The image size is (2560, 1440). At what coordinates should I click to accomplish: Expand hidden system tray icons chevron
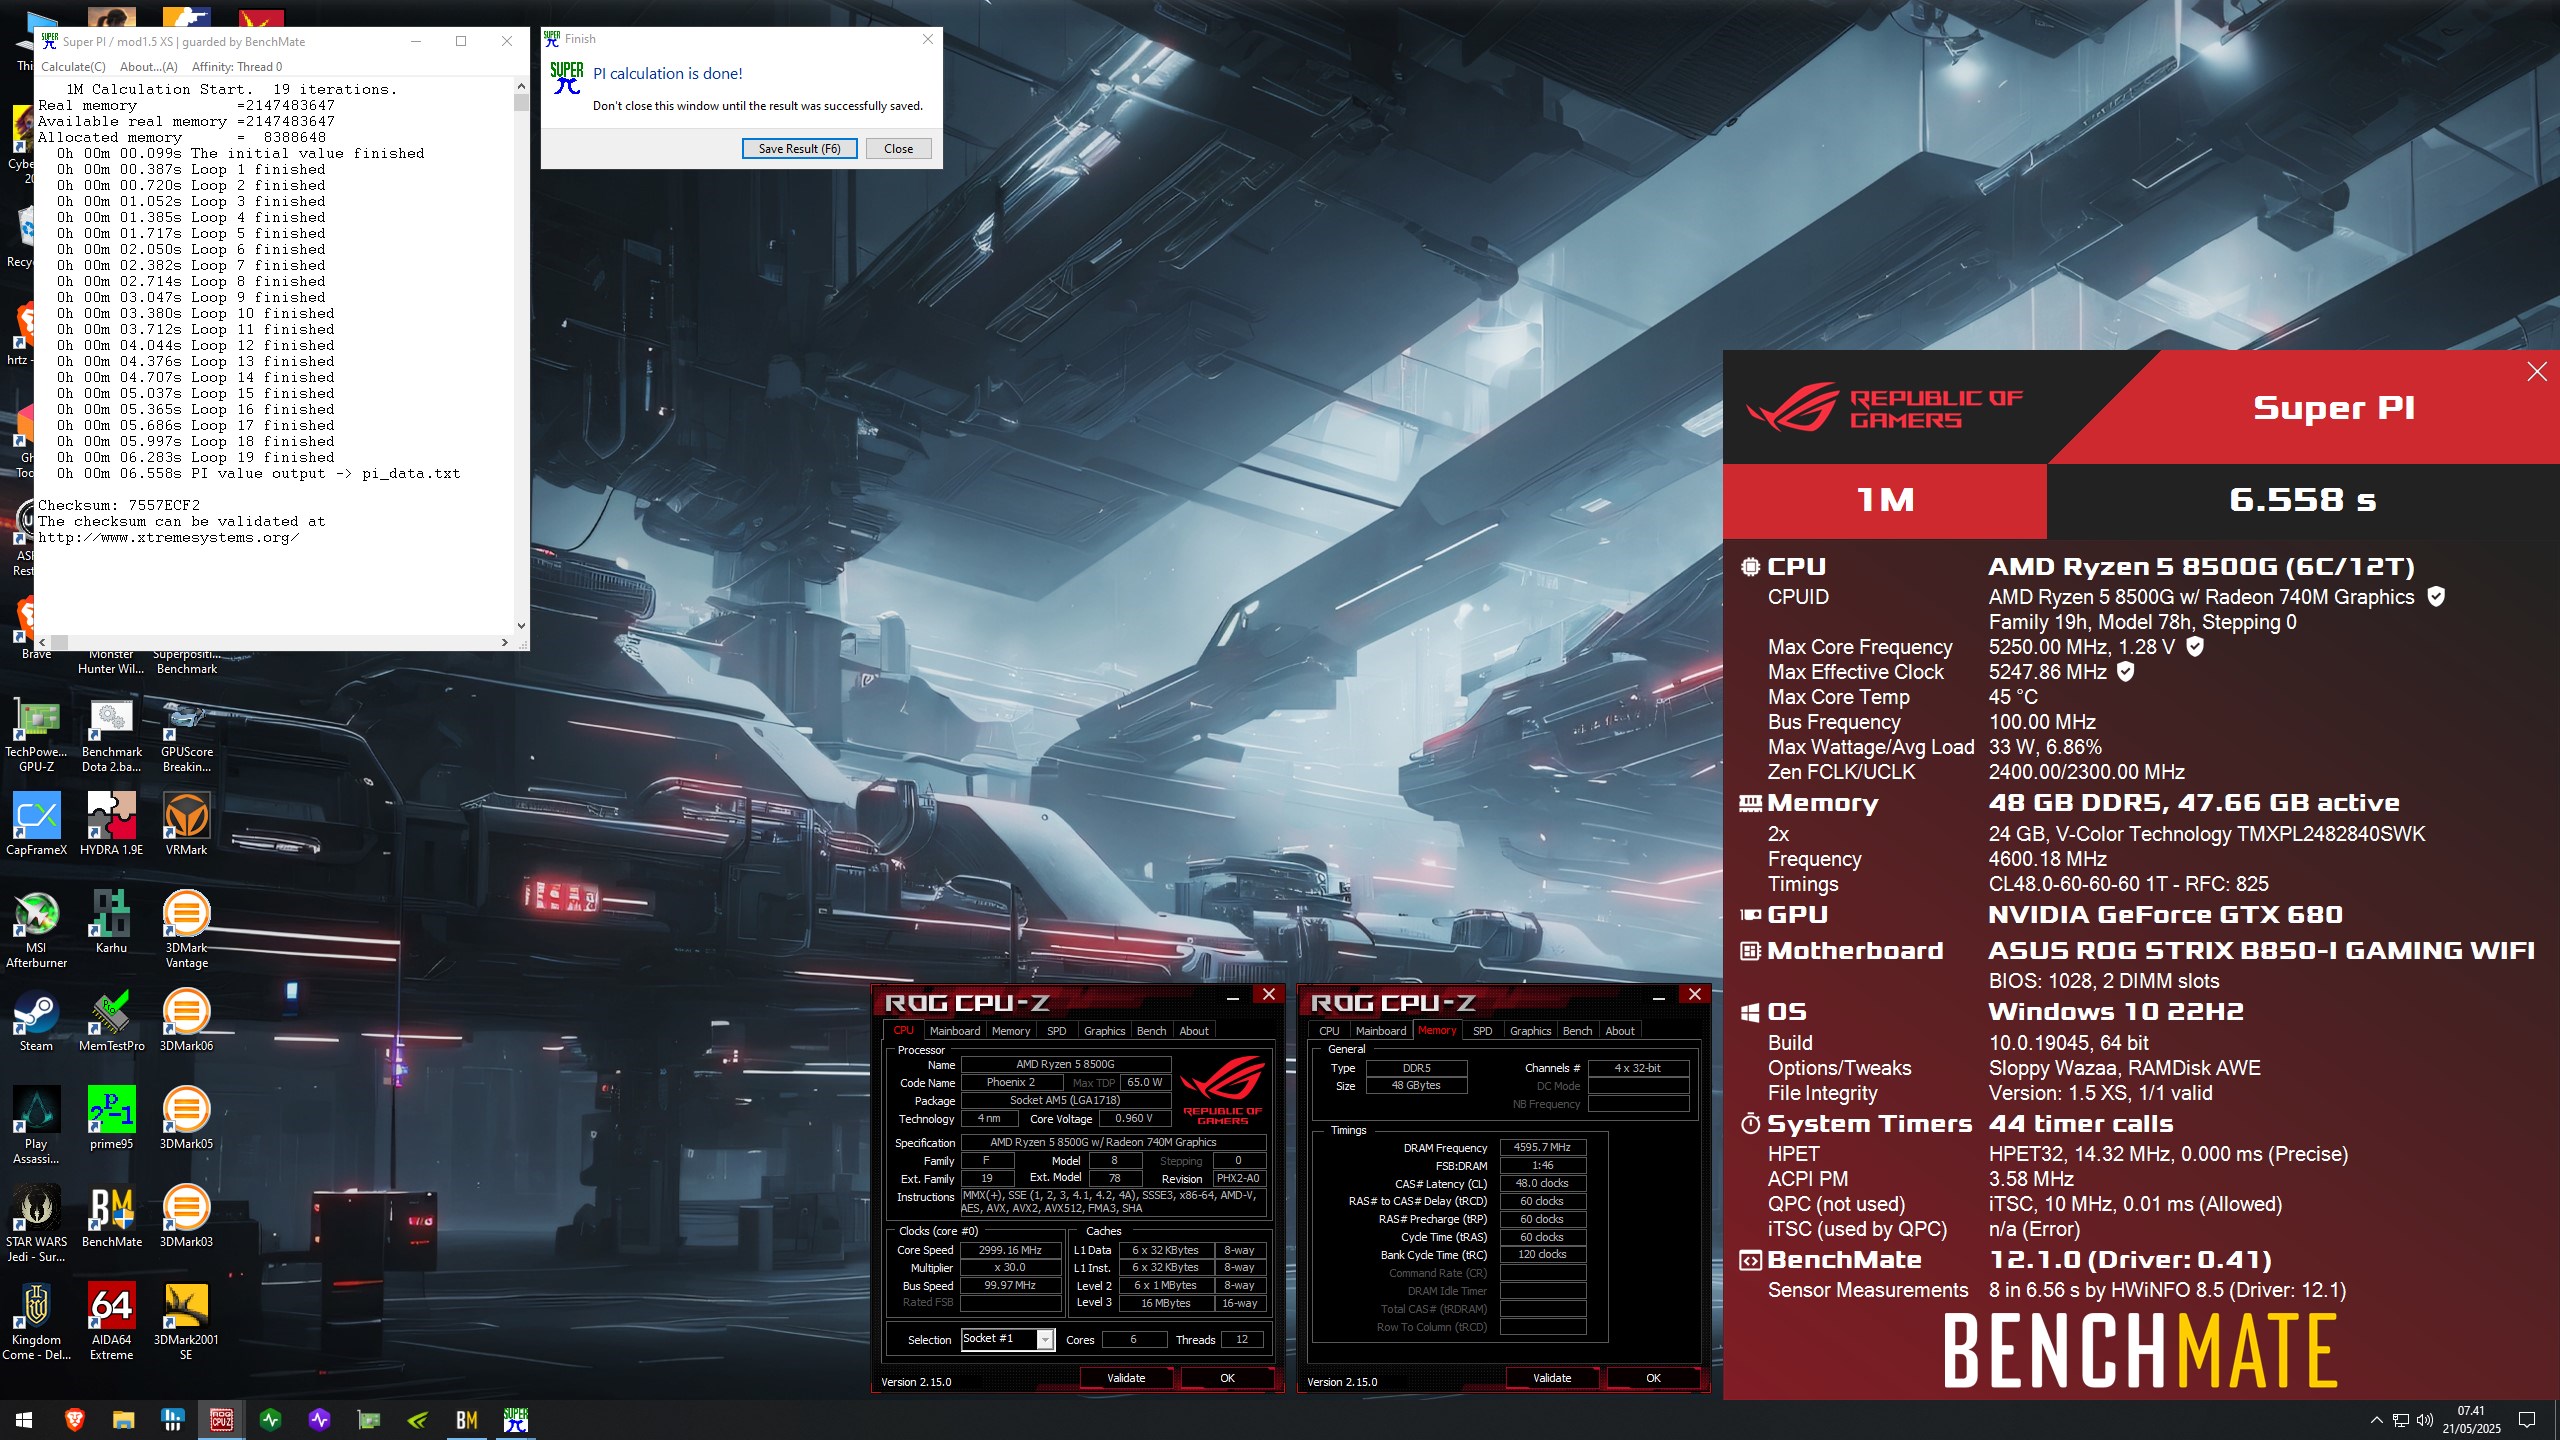(2377, 1420)
